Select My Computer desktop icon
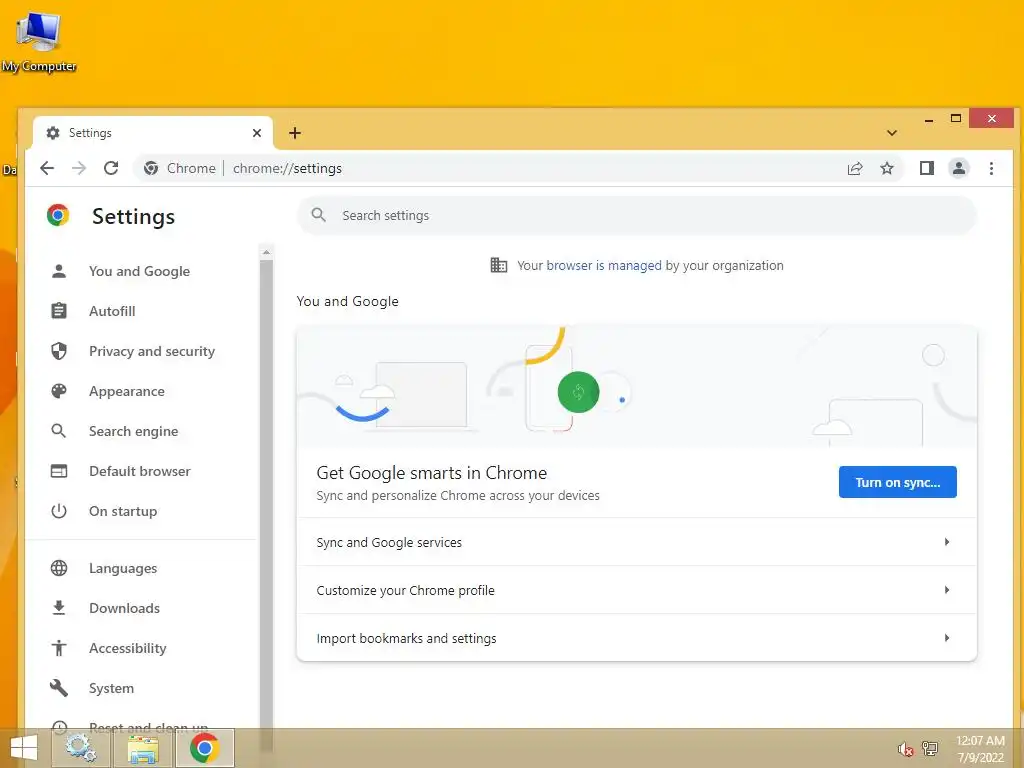The height and width of the screenshot is (768, 1024). [39, 41]
